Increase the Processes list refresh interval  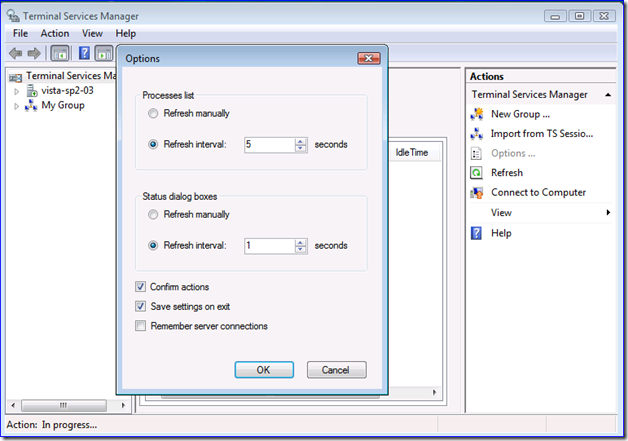tap(300, 141)
